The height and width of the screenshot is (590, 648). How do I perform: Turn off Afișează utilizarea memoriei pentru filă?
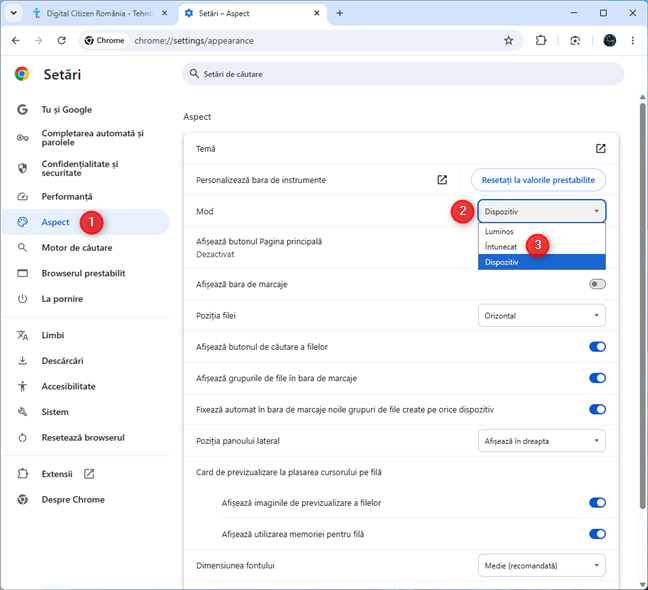point(597,534)
